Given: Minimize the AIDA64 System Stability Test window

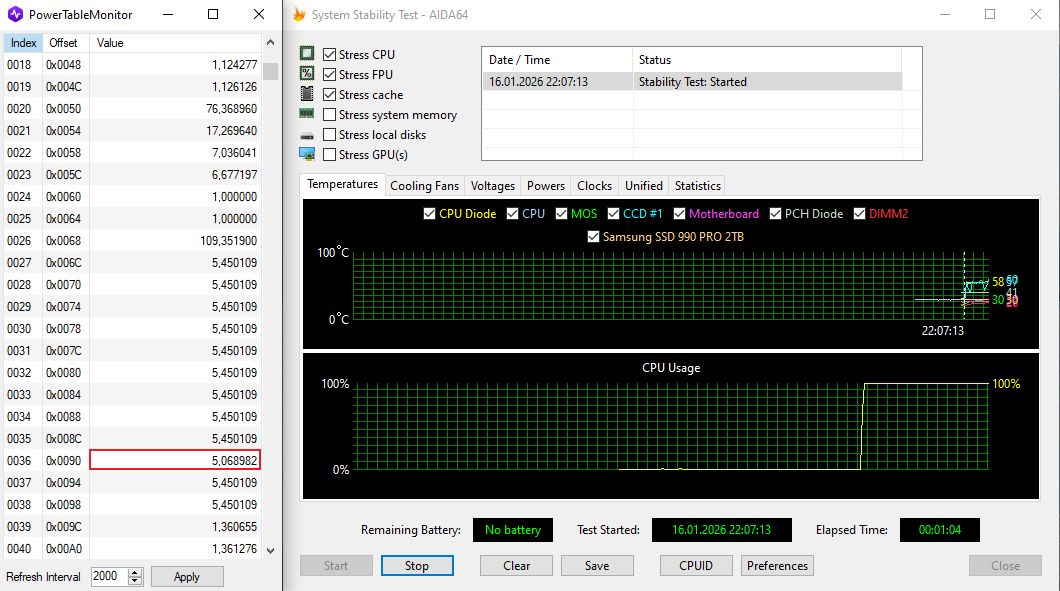Looking at the screenshot, I should click(945, 14).
